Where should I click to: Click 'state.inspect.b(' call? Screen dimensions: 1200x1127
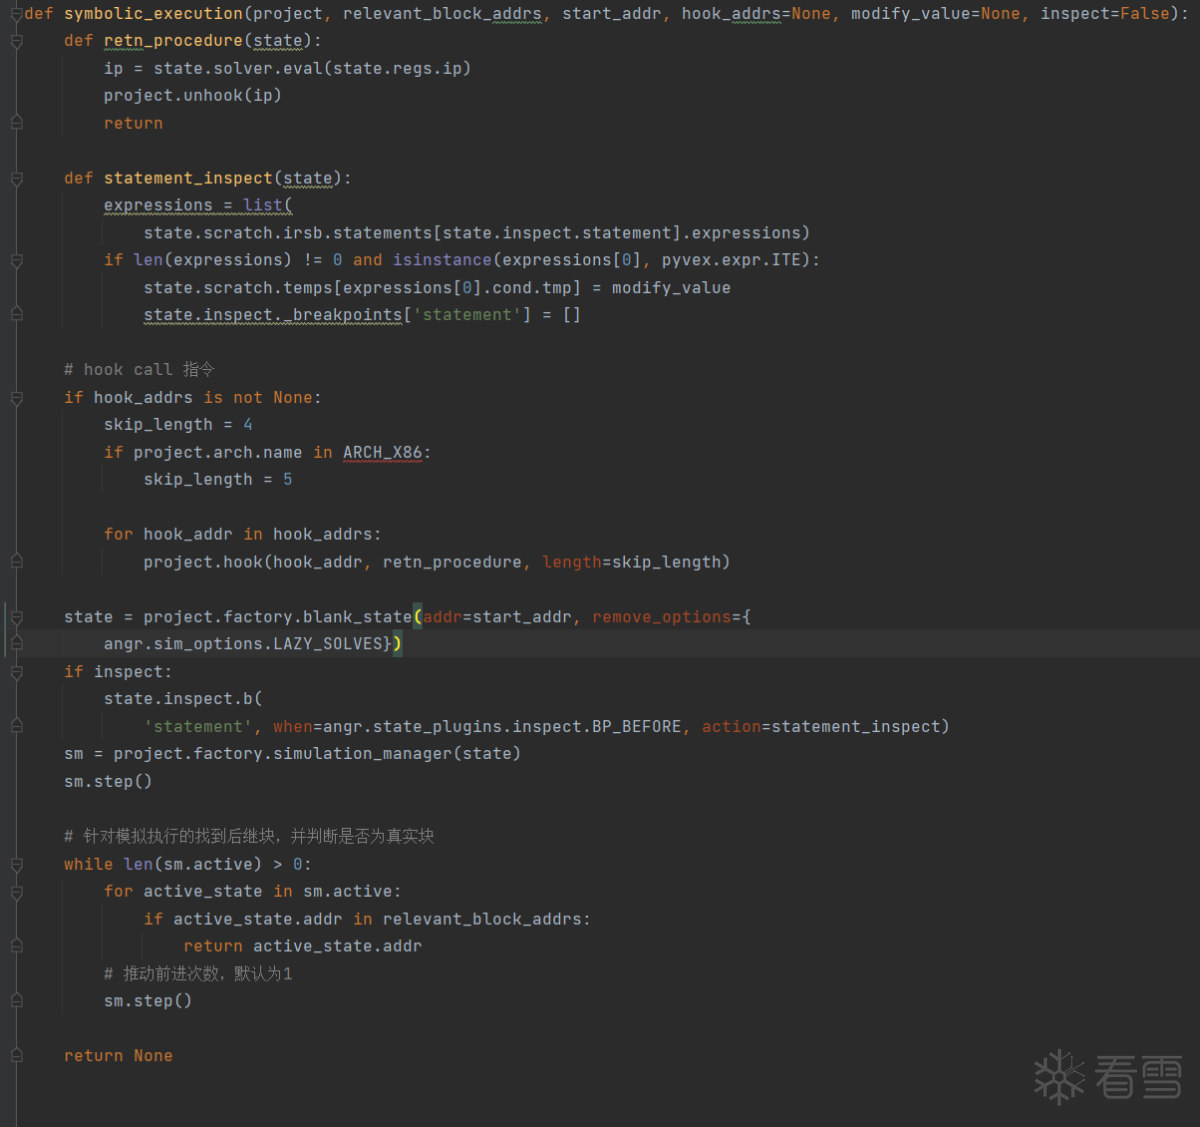[x=183, y=699]
